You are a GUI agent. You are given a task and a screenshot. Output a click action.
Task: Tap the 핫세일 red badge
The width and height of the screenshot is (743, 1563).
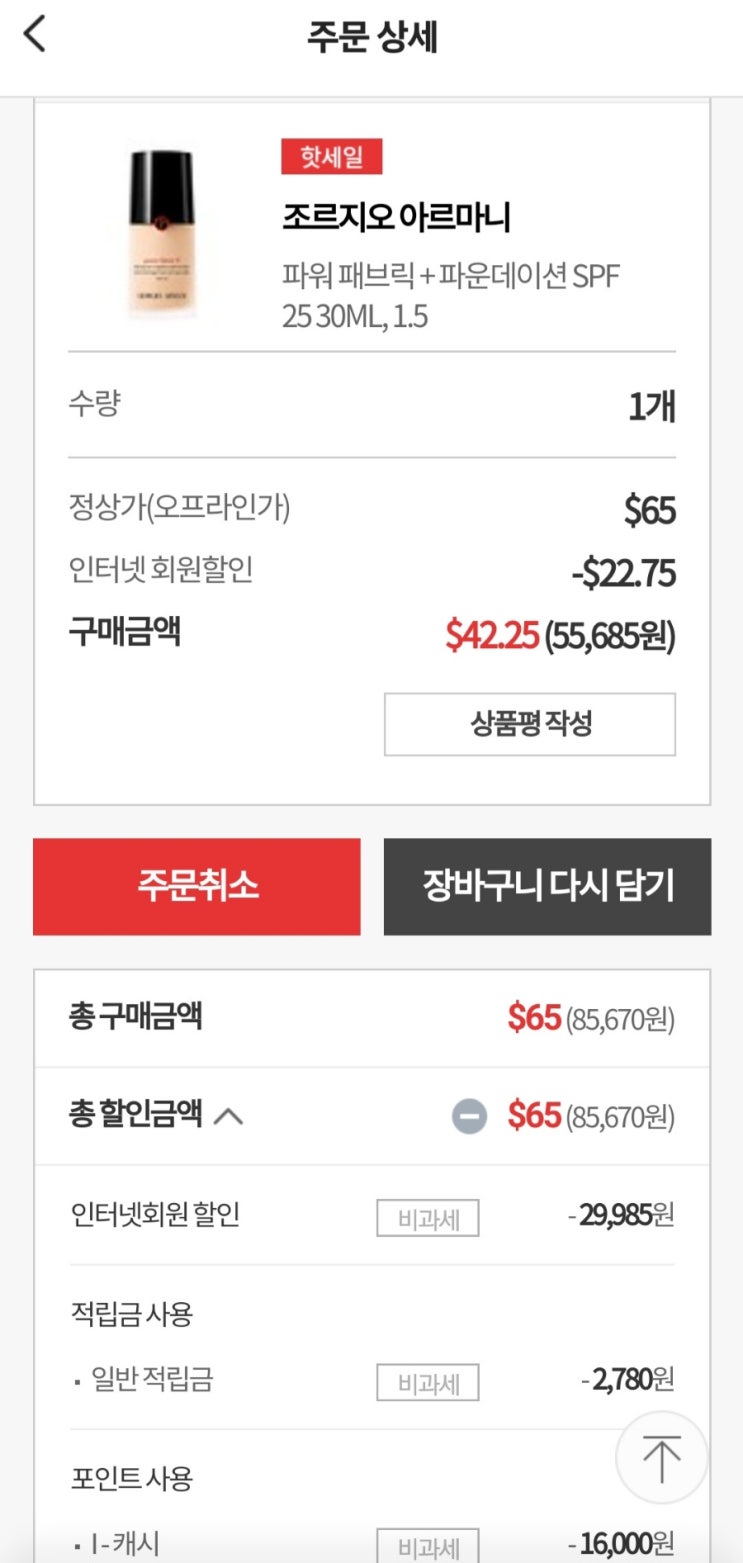pos(331,157)
